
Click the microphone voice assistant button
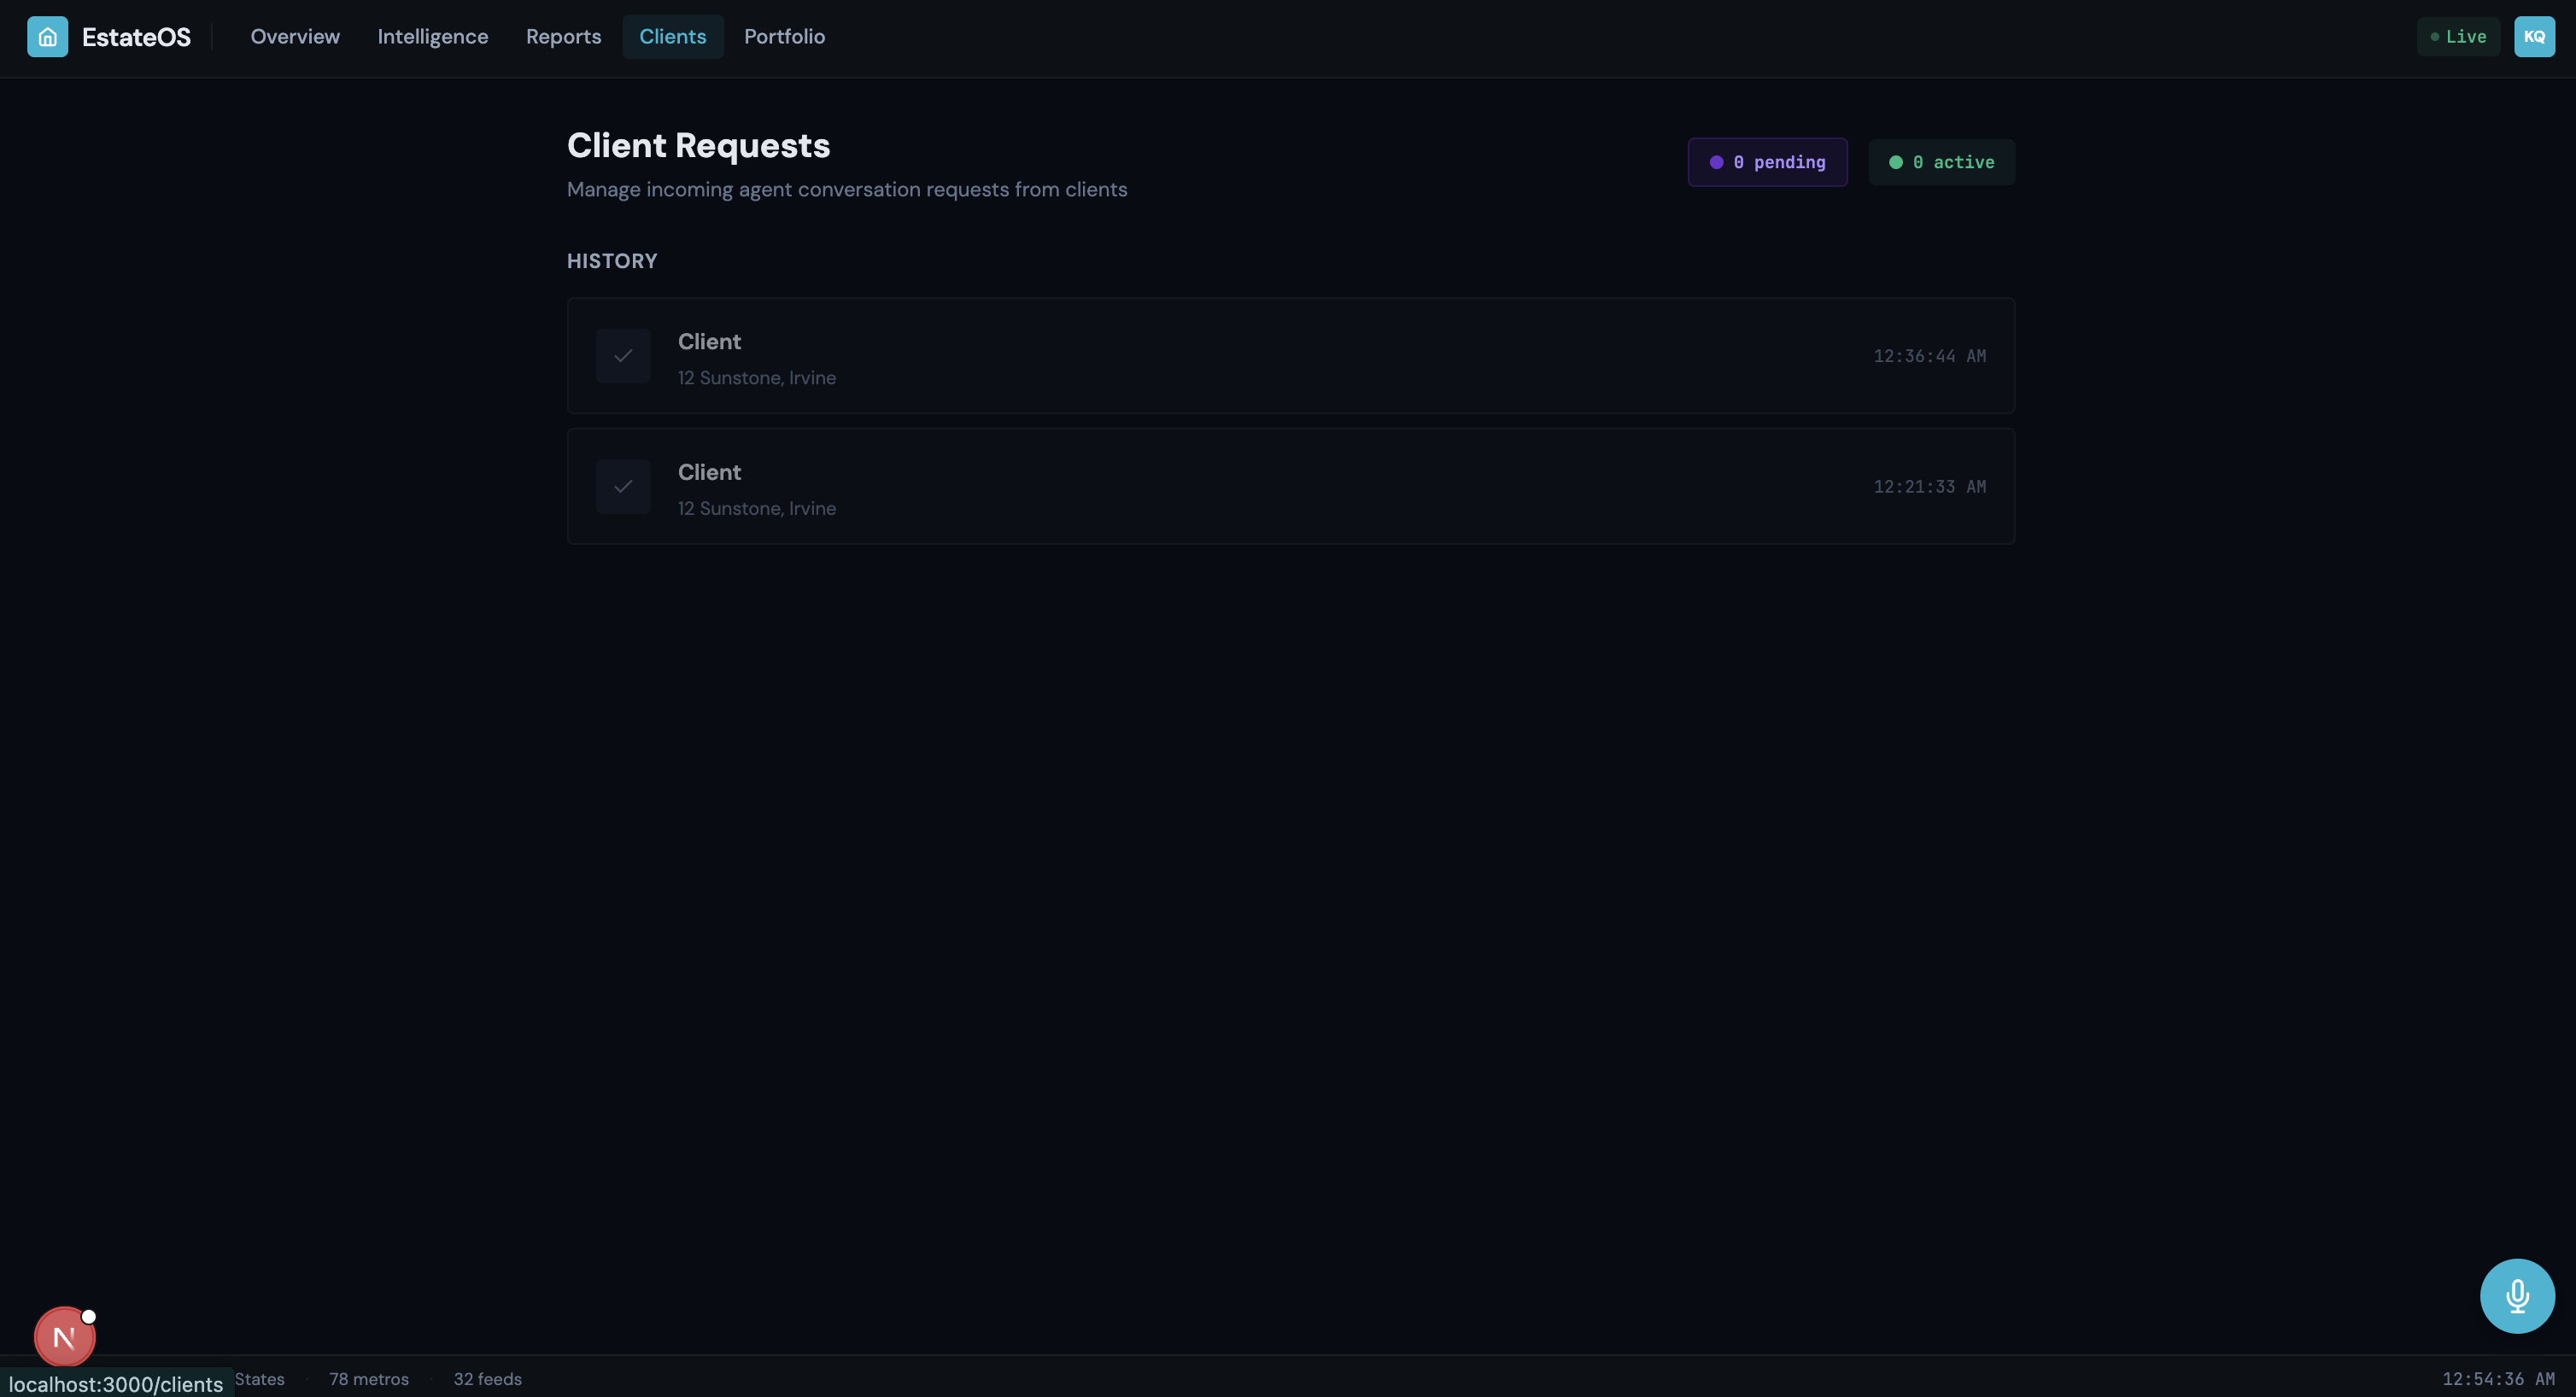tap(2516, 1295)
